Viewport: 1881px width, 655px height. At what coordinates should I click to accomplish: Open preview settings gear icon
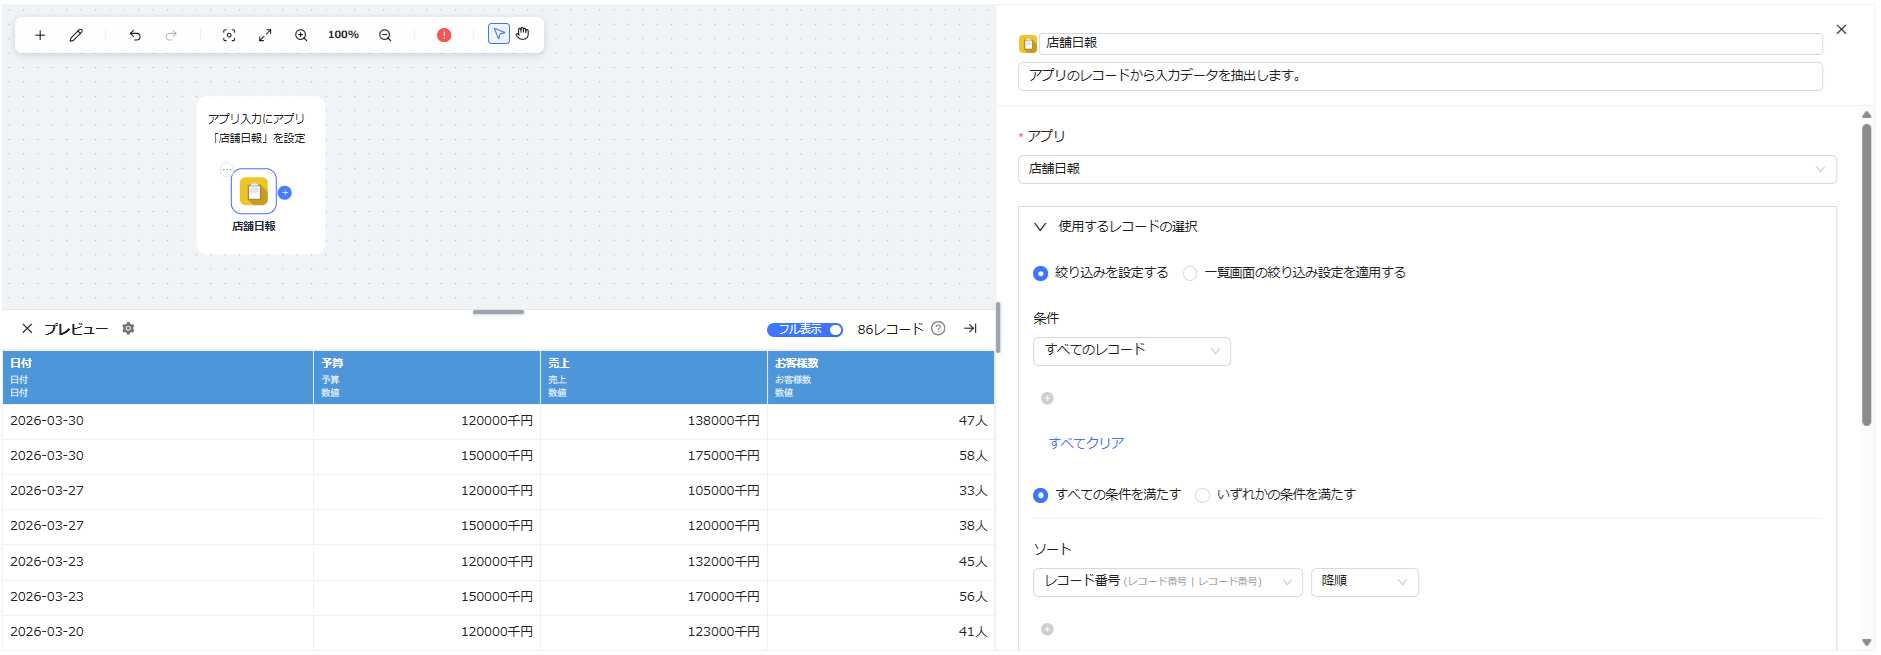[x=128, y=328]
